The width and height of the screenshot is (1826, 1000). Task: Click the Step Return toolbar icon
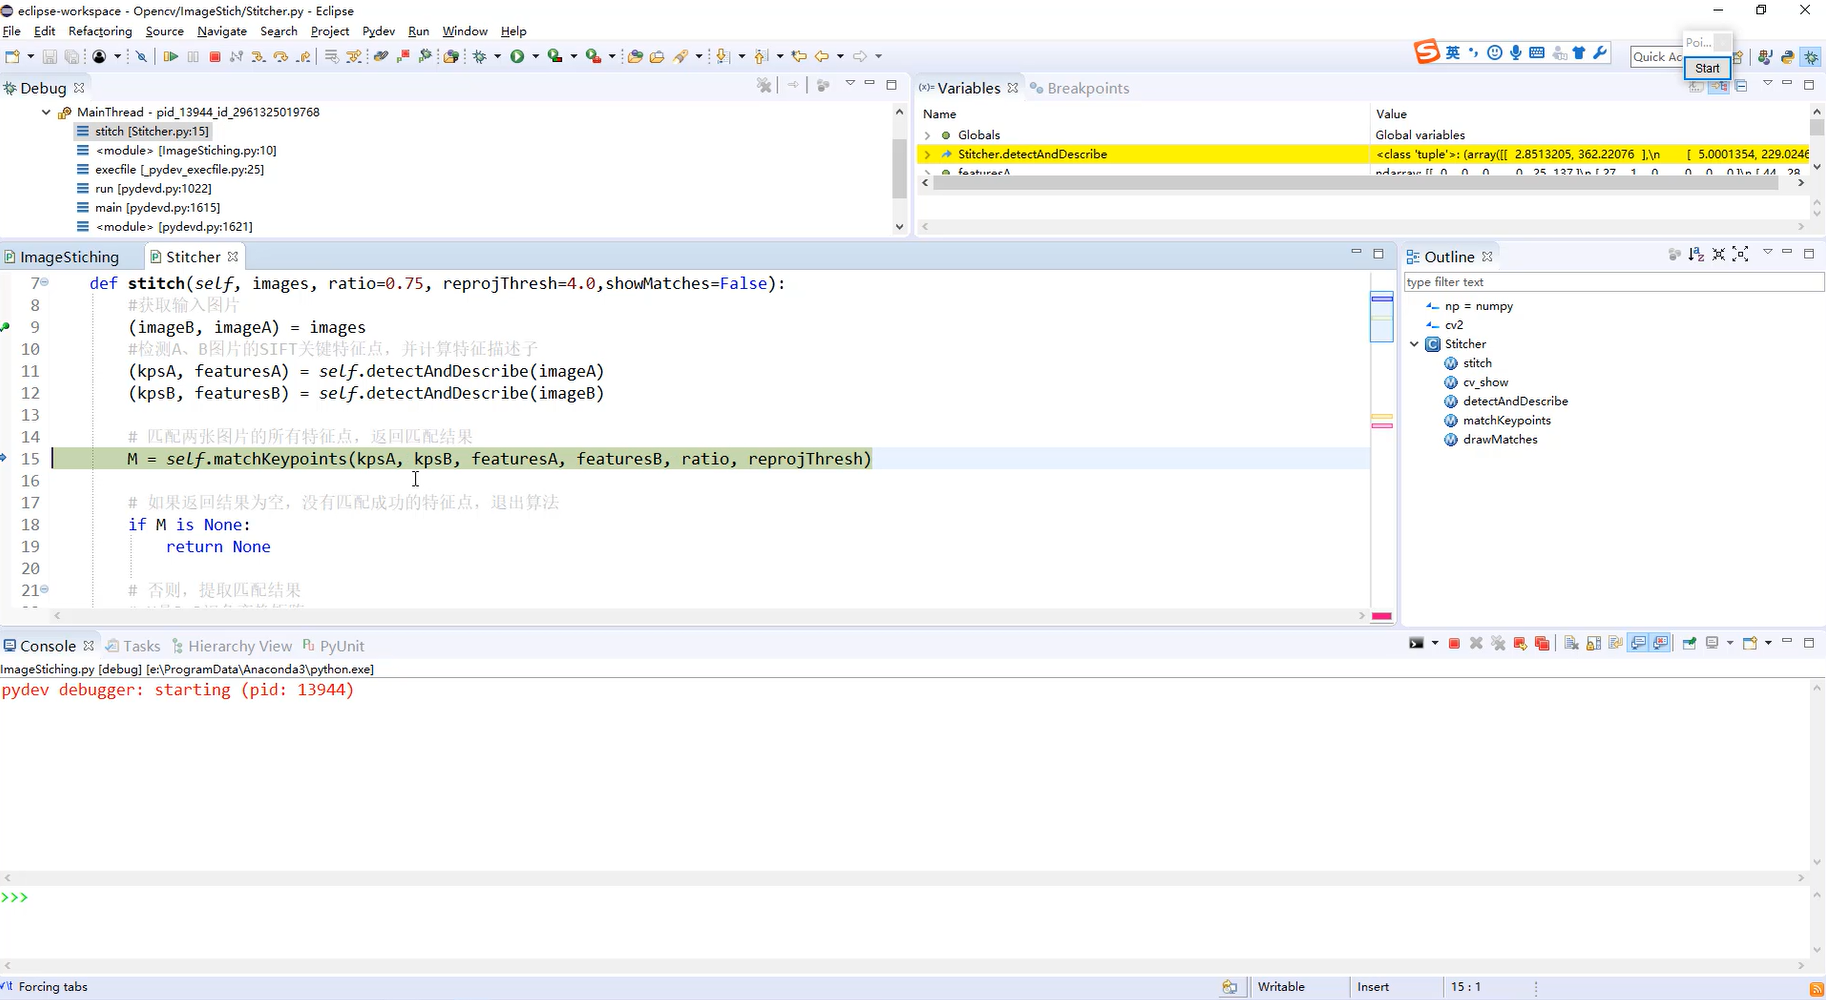(x=303, y=57)
